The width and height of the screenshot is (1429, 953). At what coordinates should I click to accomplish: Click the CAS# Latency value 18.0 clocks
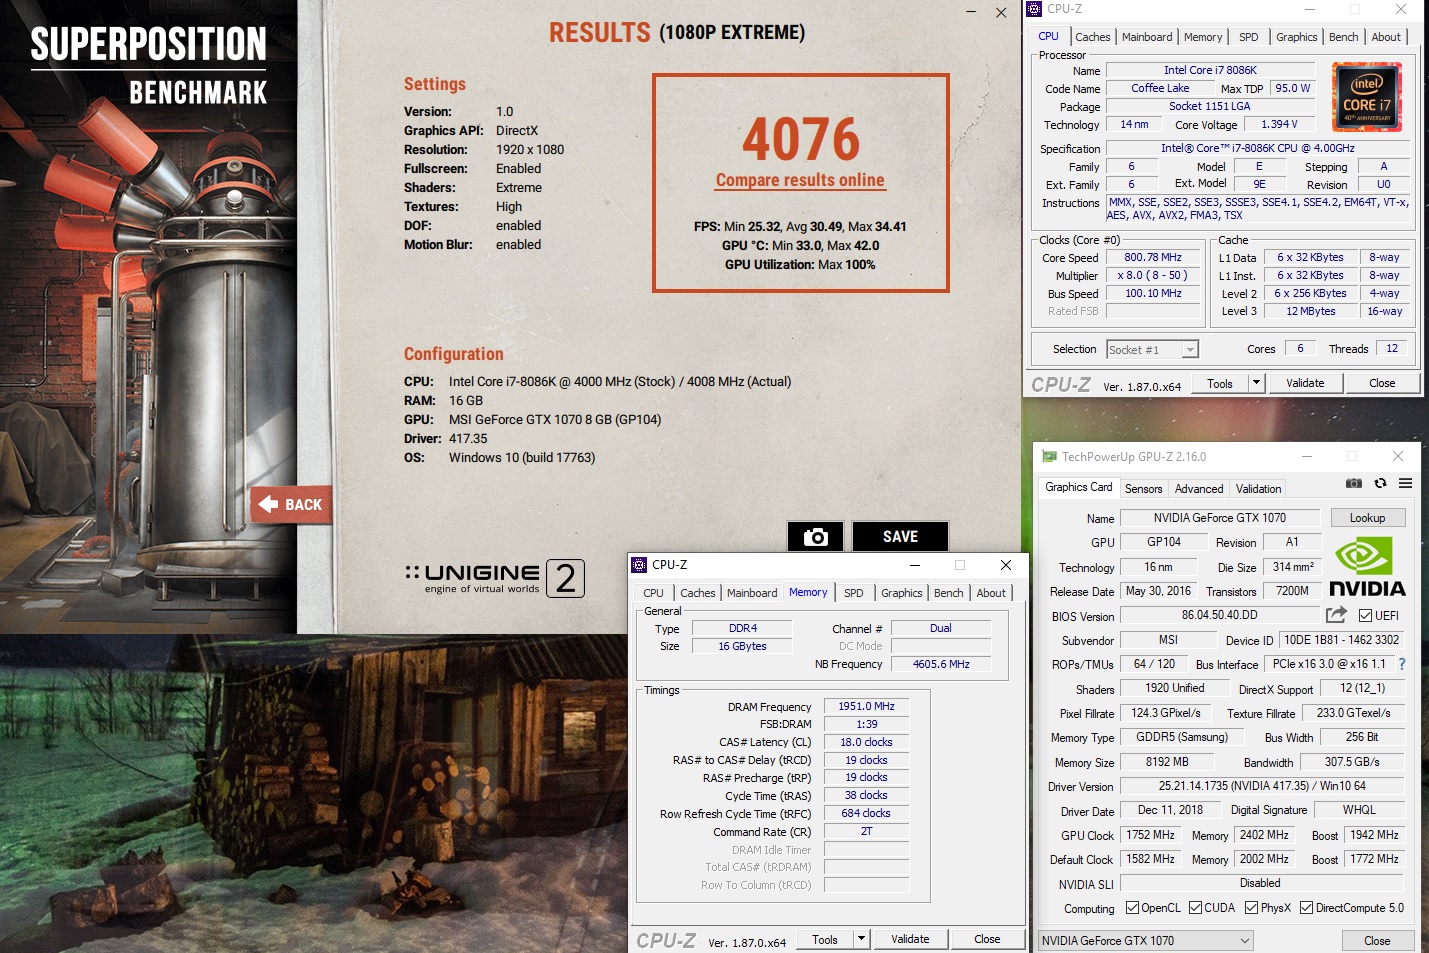866,742
